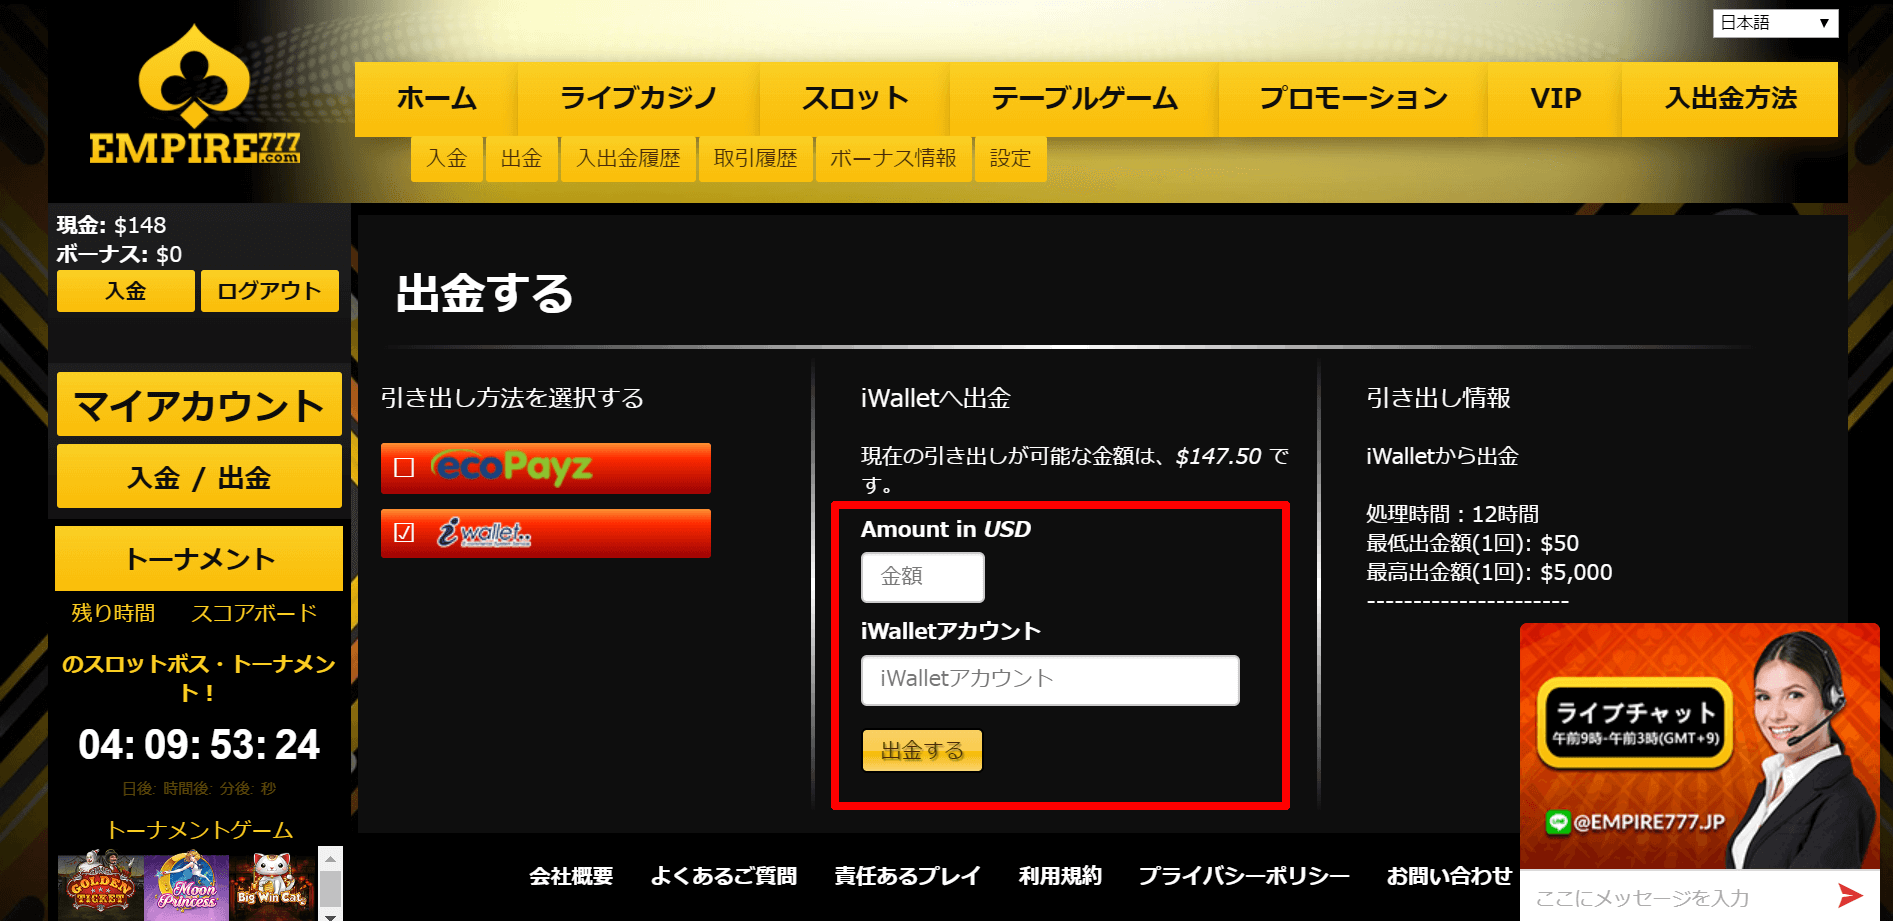This screenshot has width=1893, height=921.
Task: Click the 現金: $148 balance text
Action: [x=111, y=225]
